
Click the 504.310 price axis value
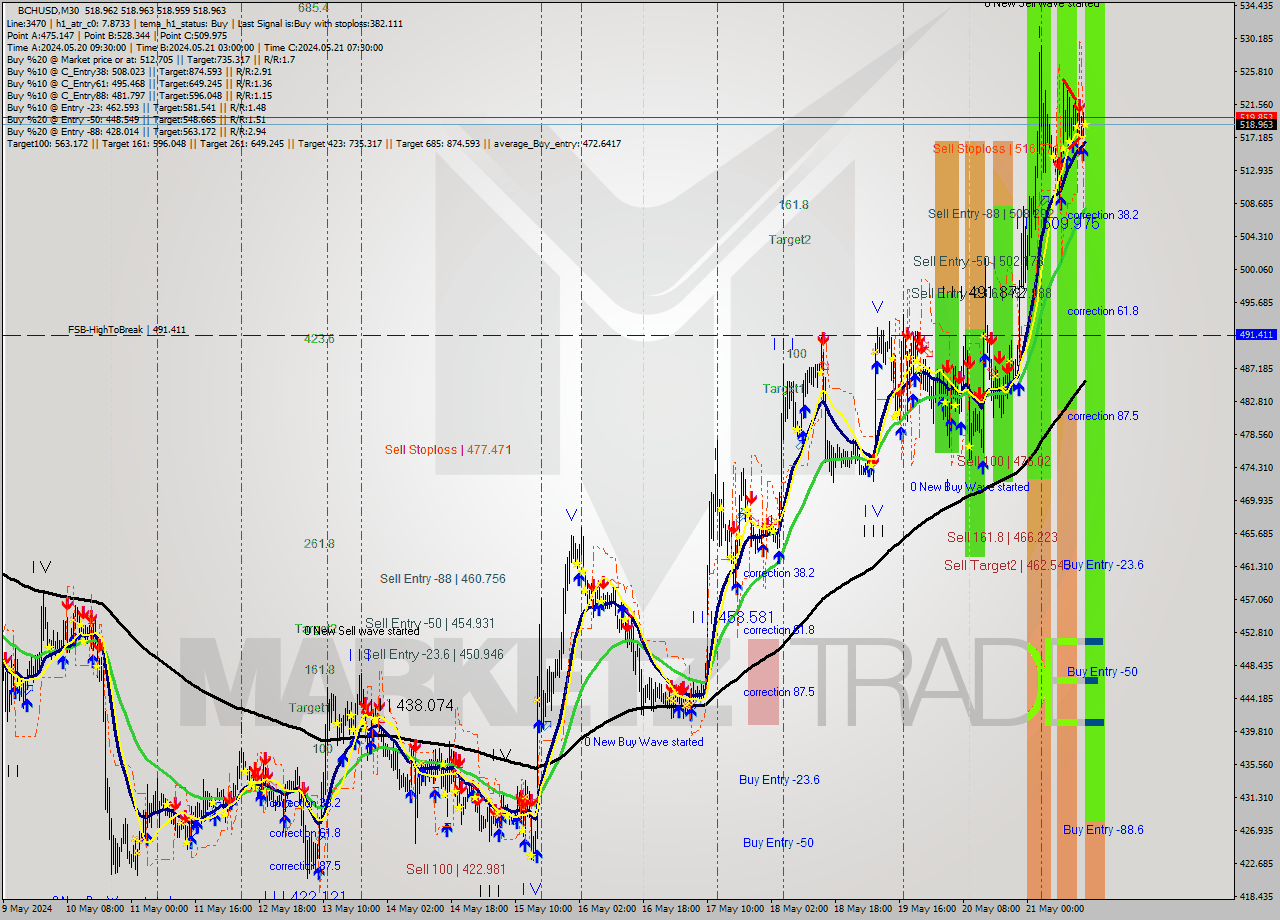(1256, 237)
